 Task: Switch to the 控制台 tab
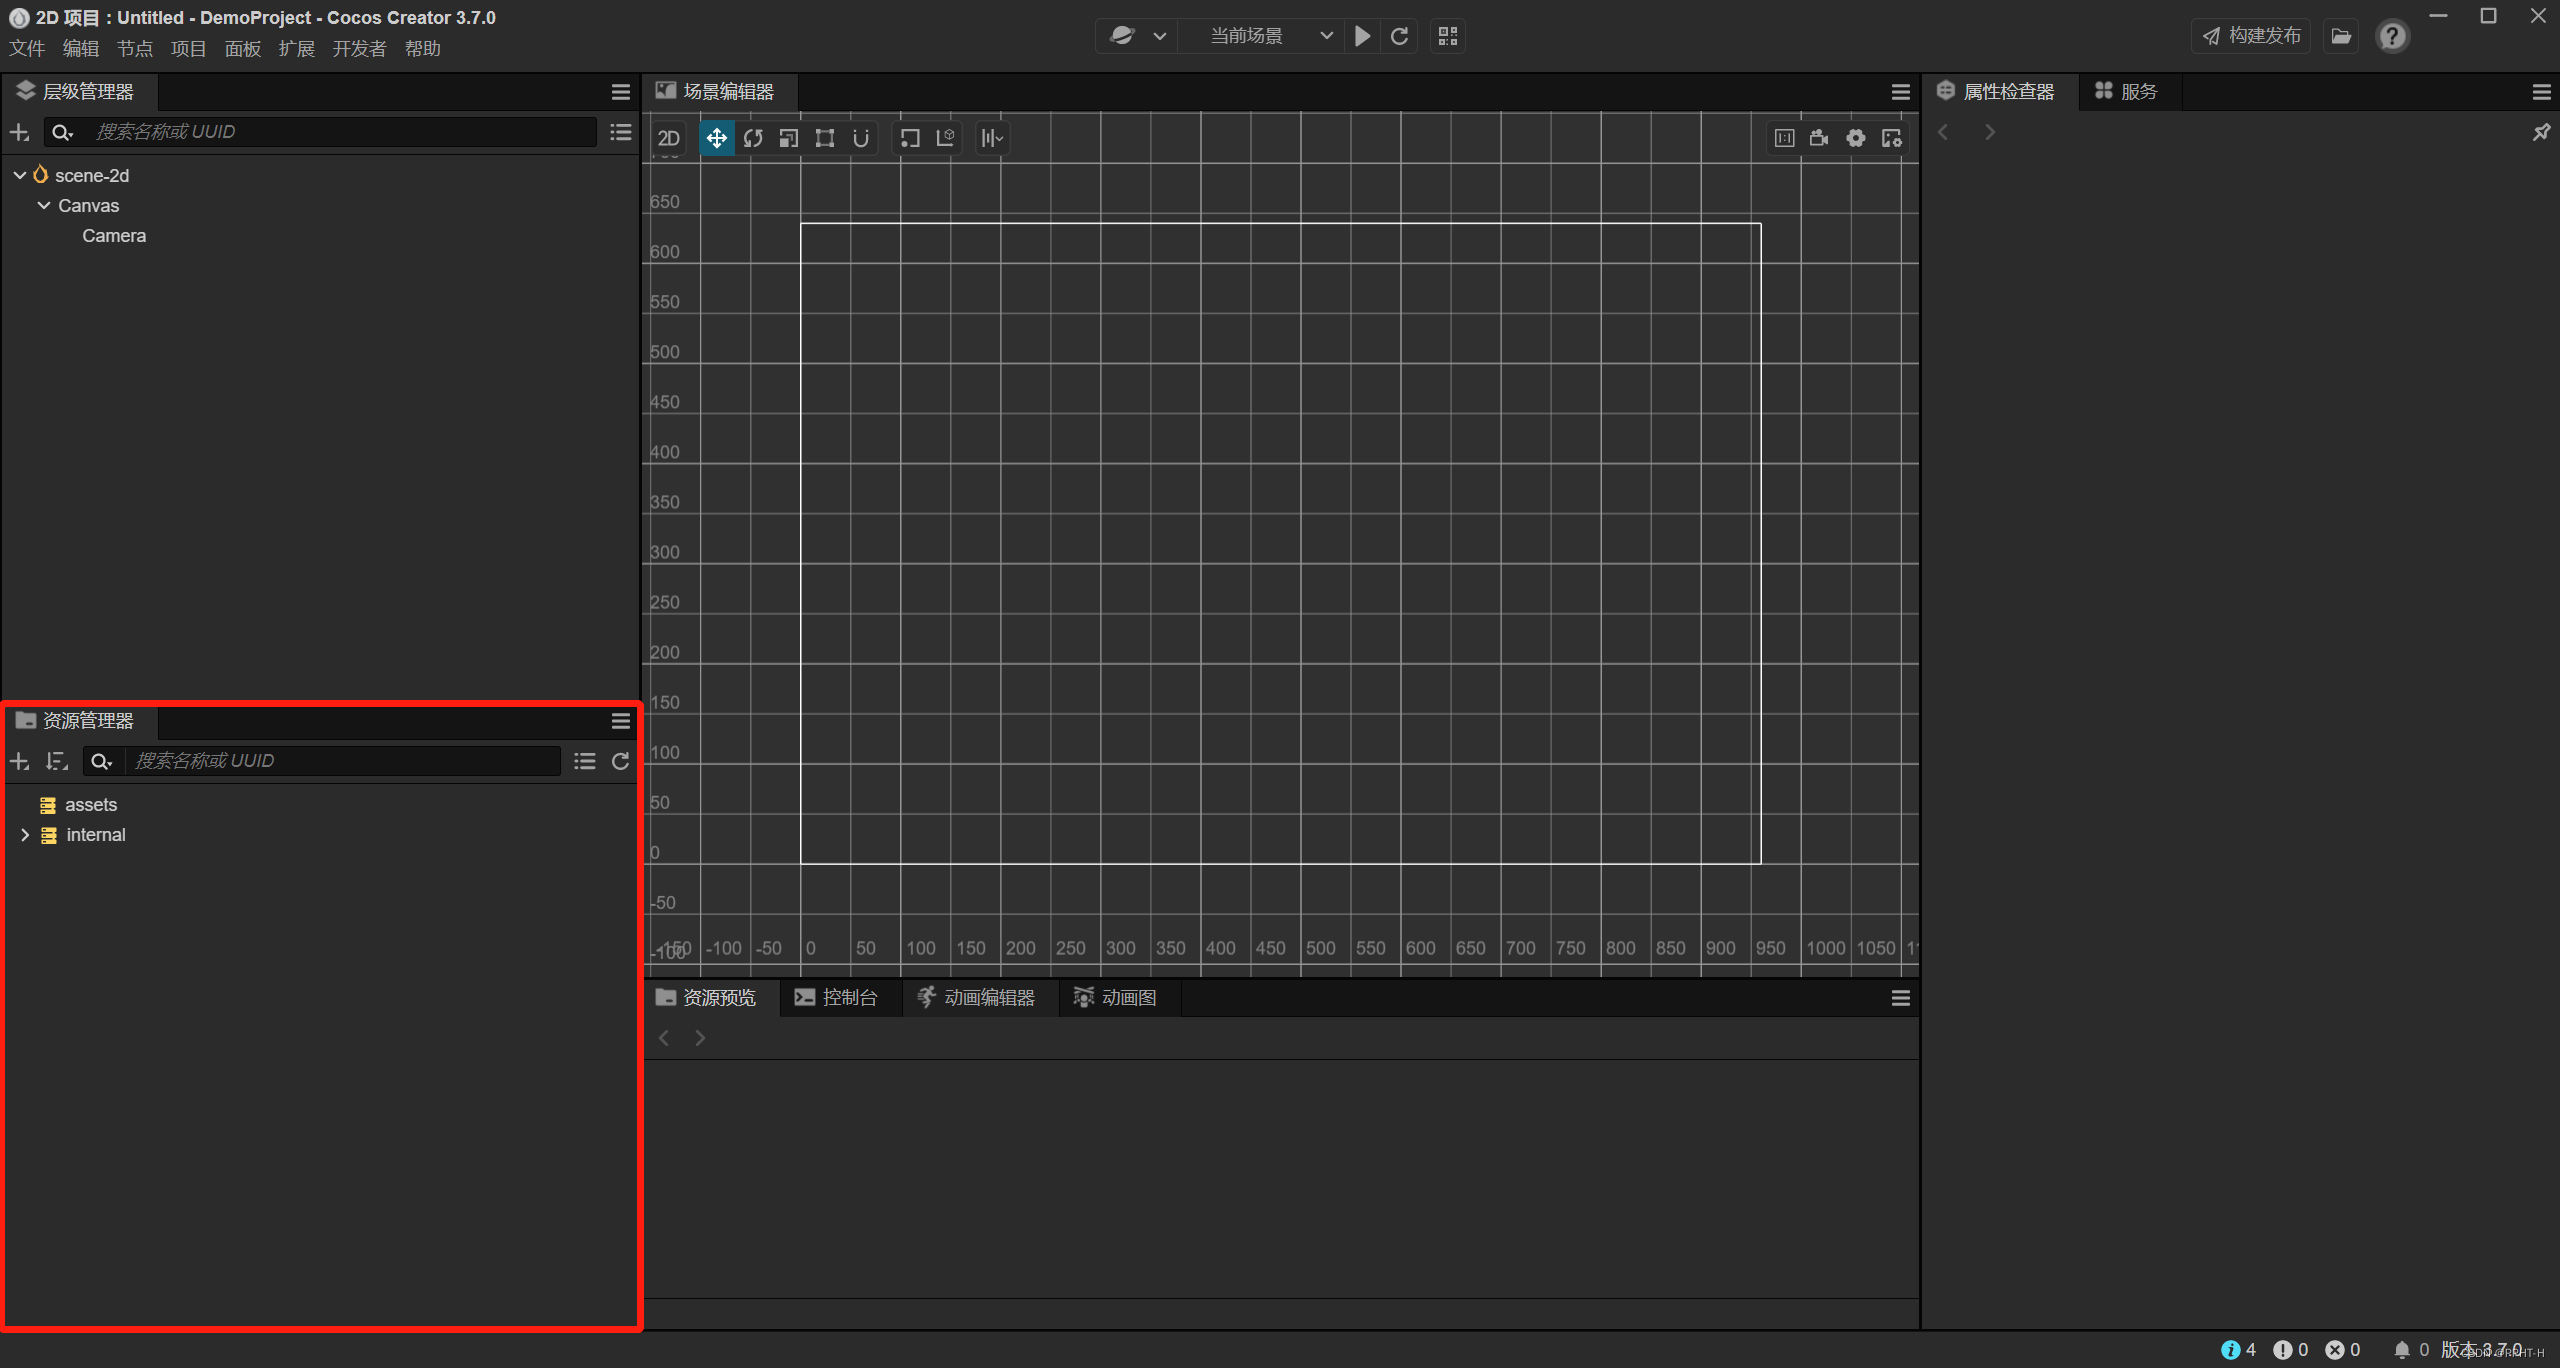click(838, 998)
